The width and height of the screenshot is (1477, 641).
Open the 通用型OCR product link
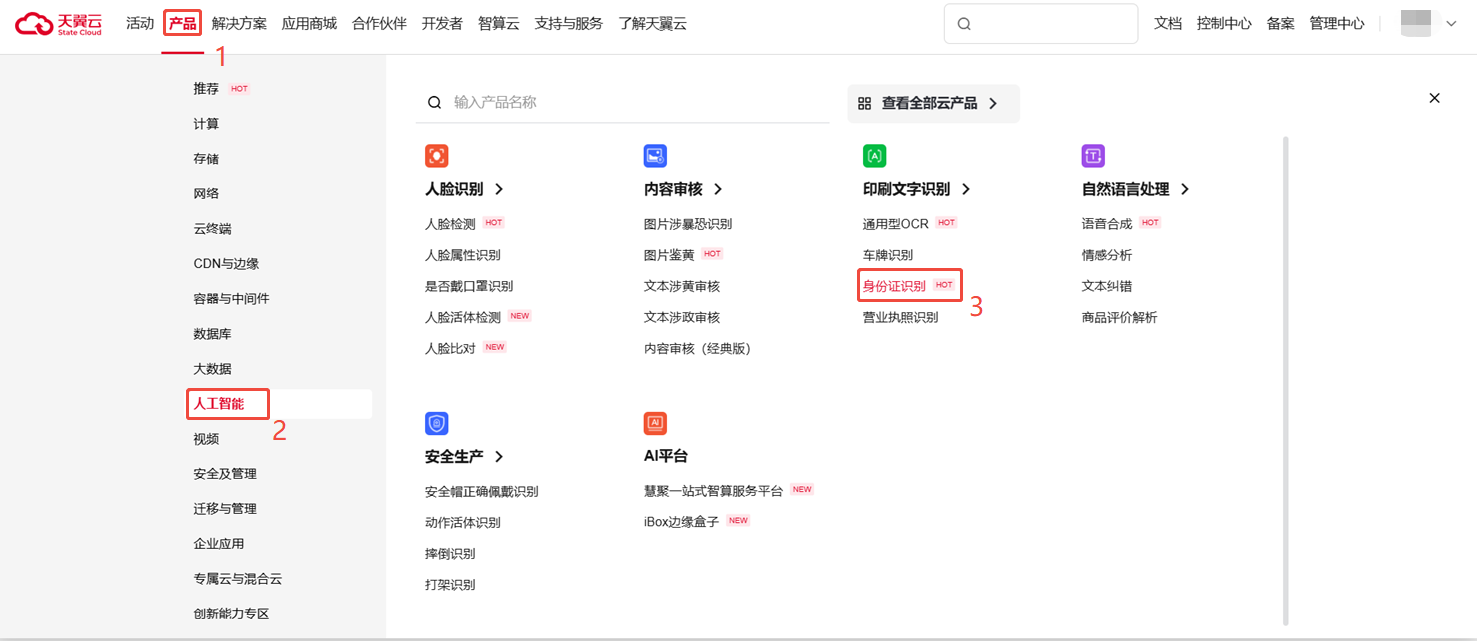click(895, 223)
